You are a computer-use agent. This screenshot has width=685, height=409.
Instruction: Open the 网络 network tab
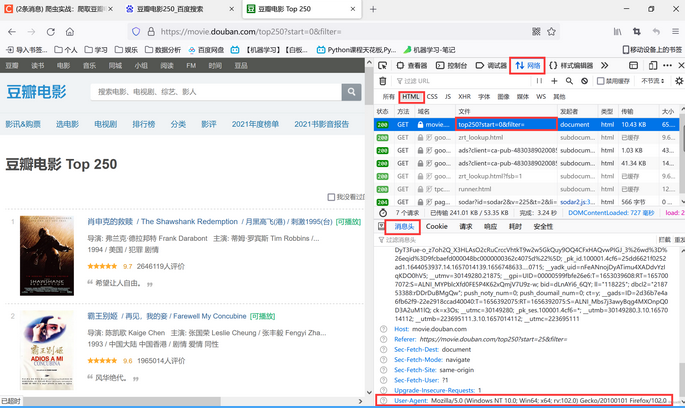(528, 66)
